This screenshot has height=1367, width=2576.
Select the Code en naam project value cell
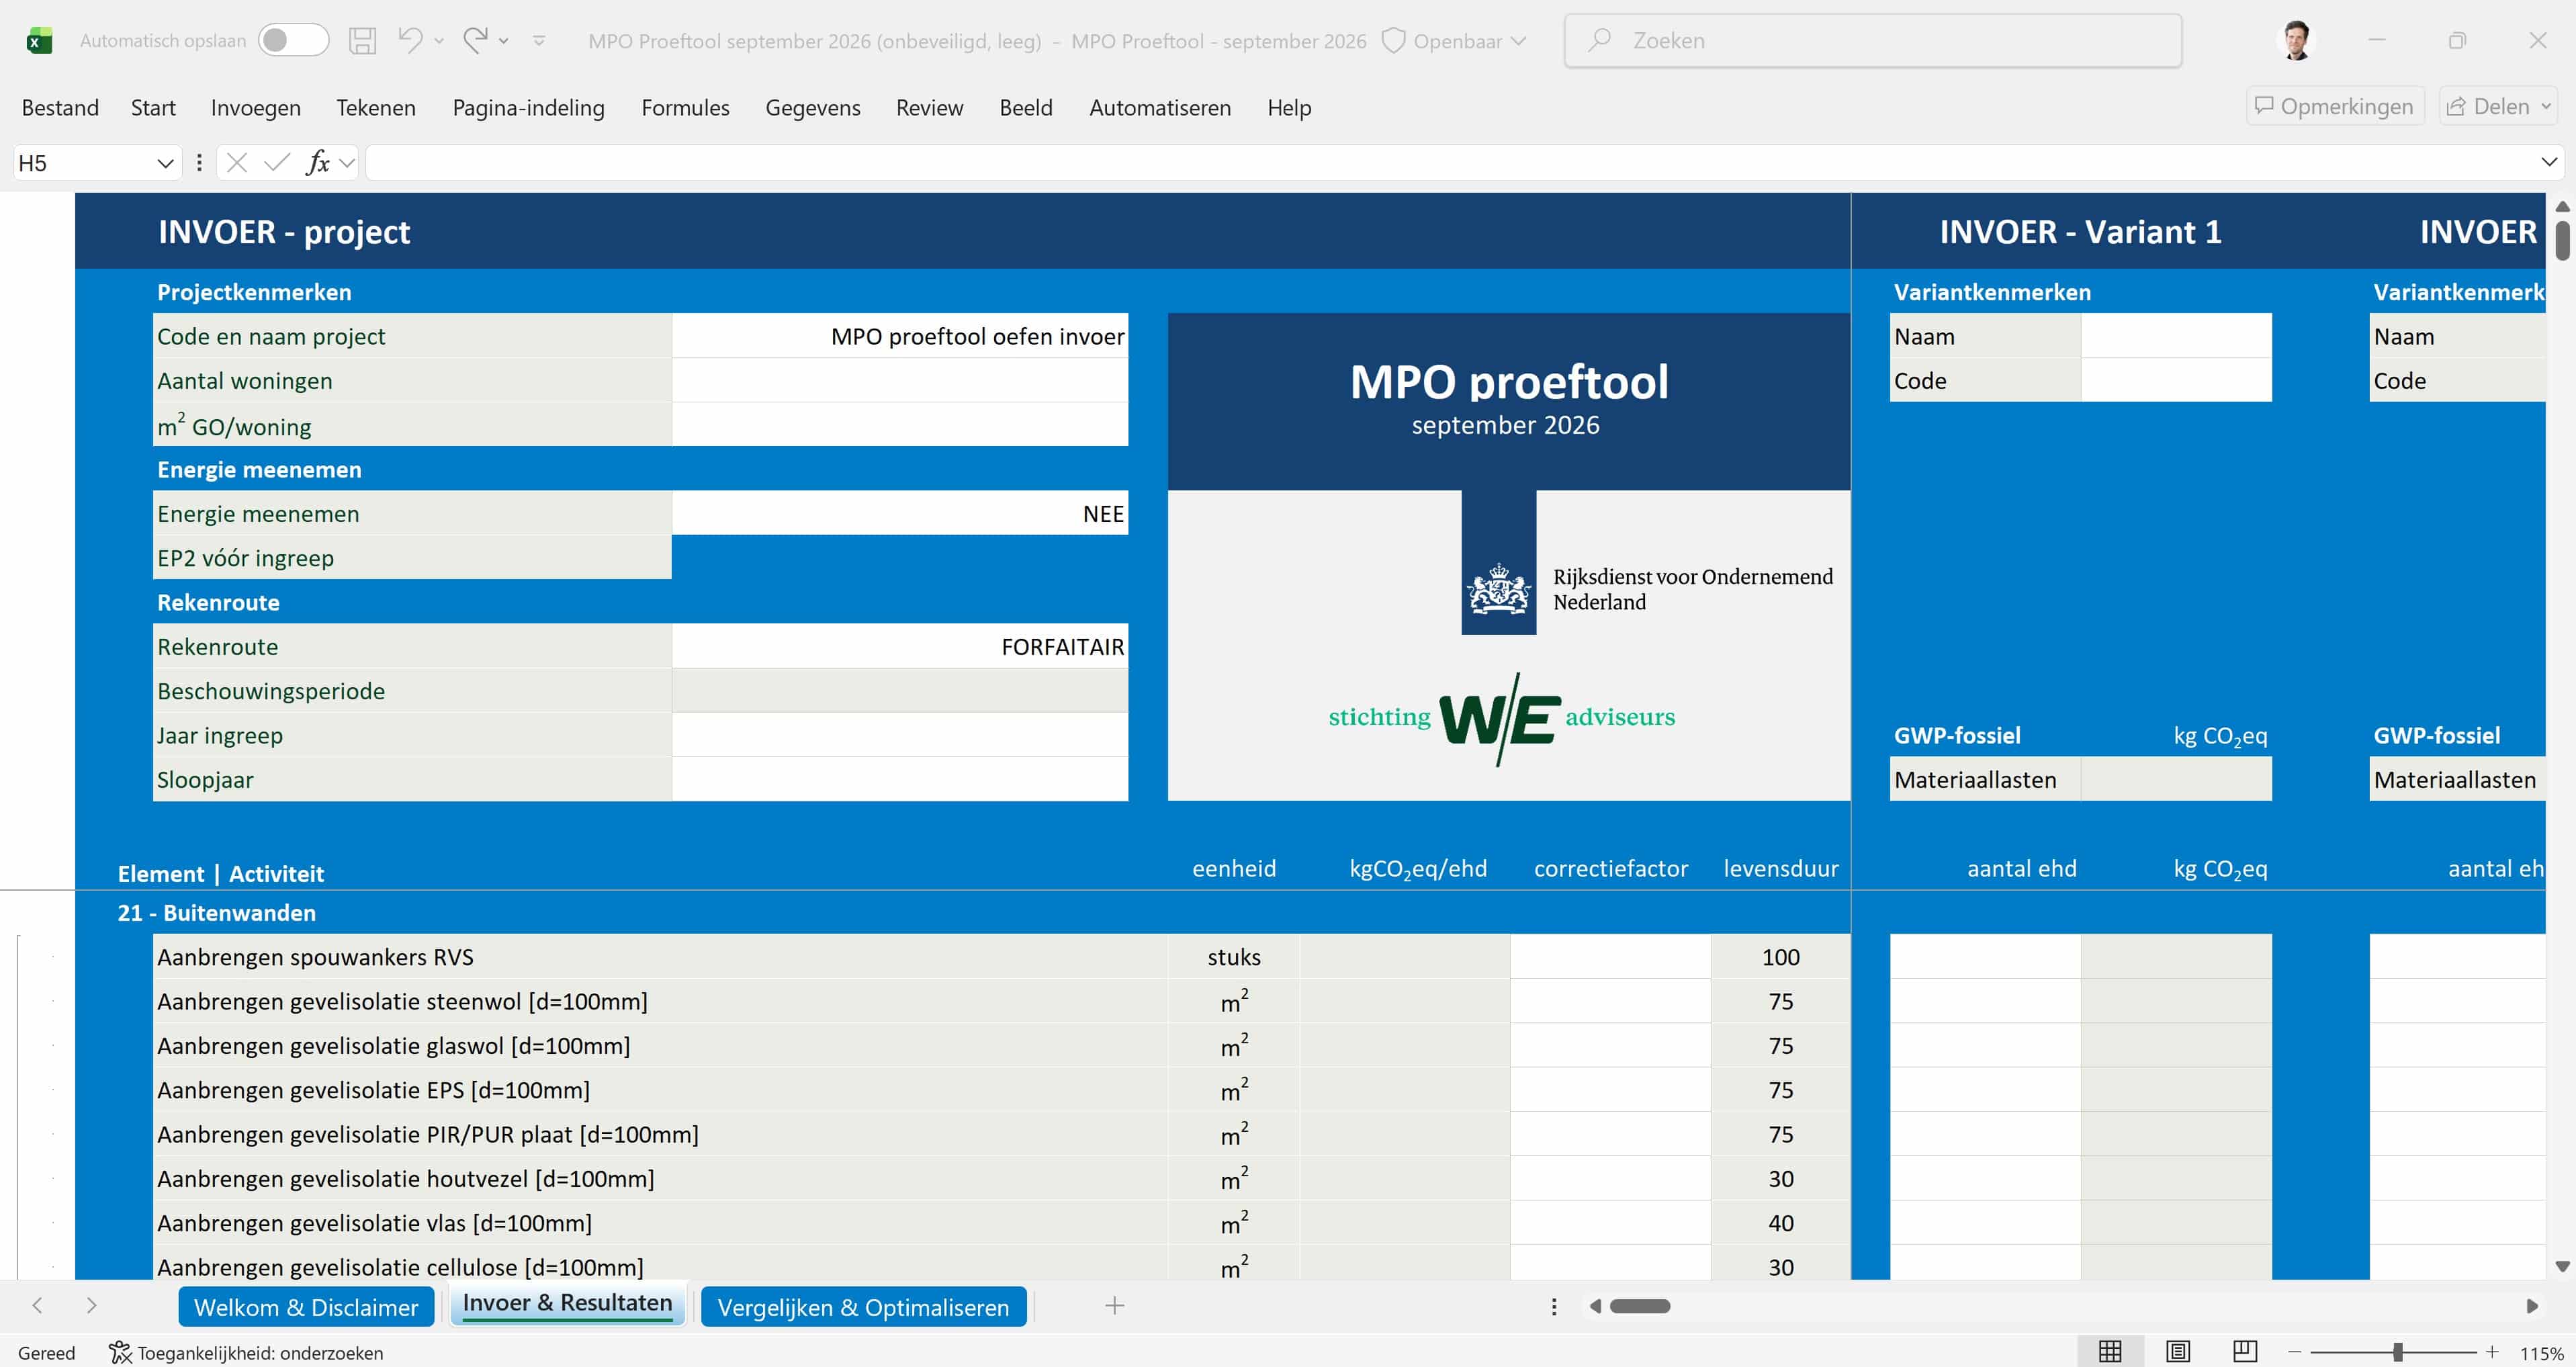pos(900,336)
